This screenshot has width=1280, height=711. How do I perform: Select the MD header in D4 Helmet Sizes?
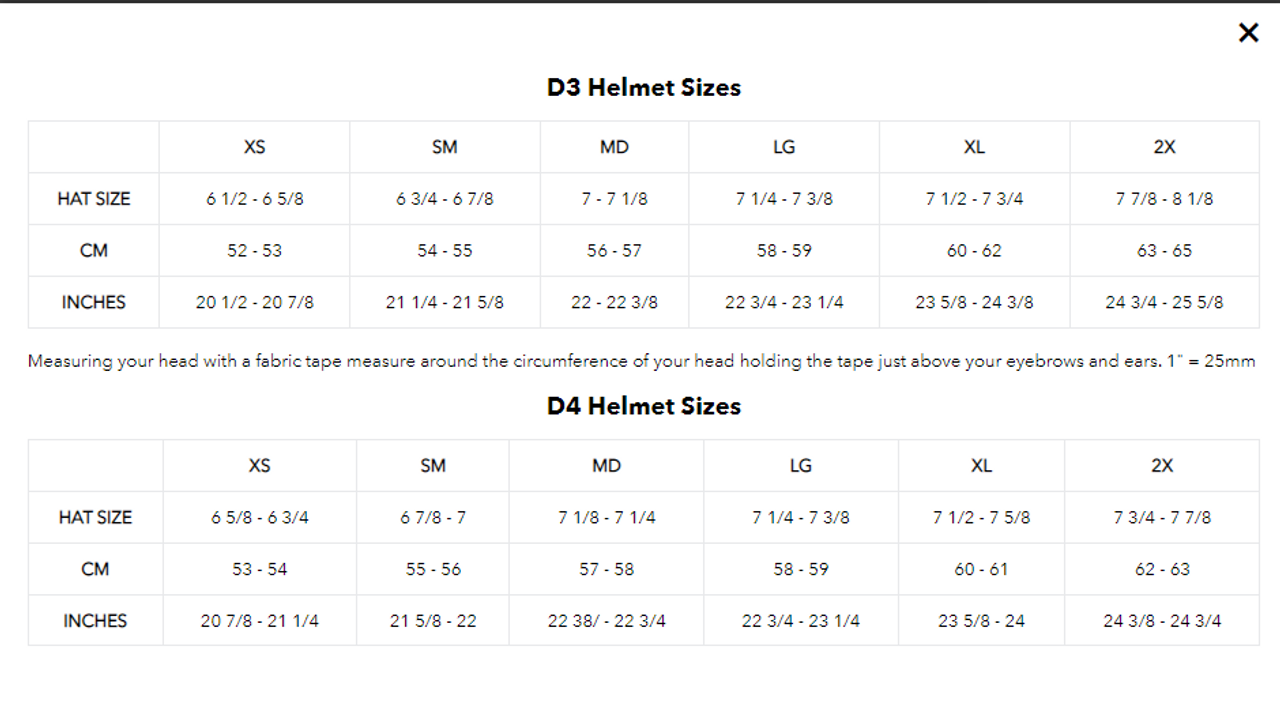click(x=605, y=466)
